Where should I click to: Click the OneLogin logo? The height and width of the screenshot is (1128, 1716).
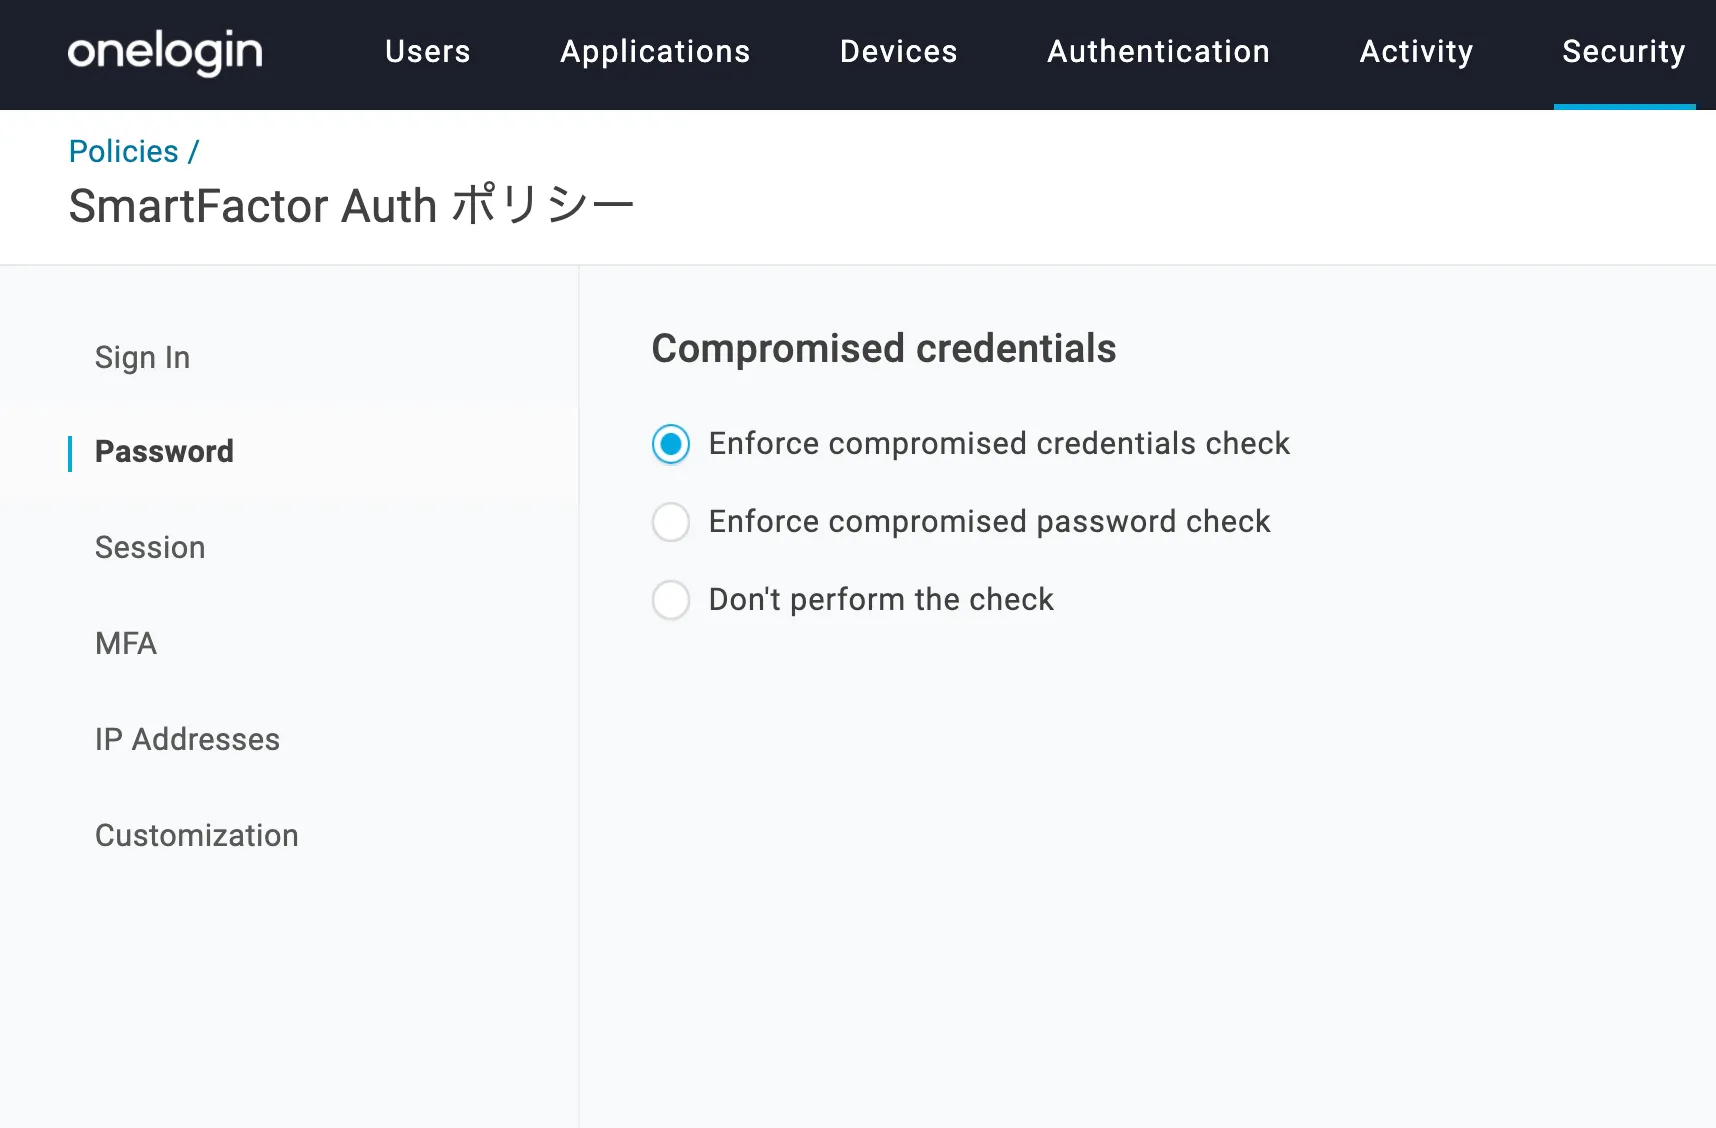[x=165, y=52]
